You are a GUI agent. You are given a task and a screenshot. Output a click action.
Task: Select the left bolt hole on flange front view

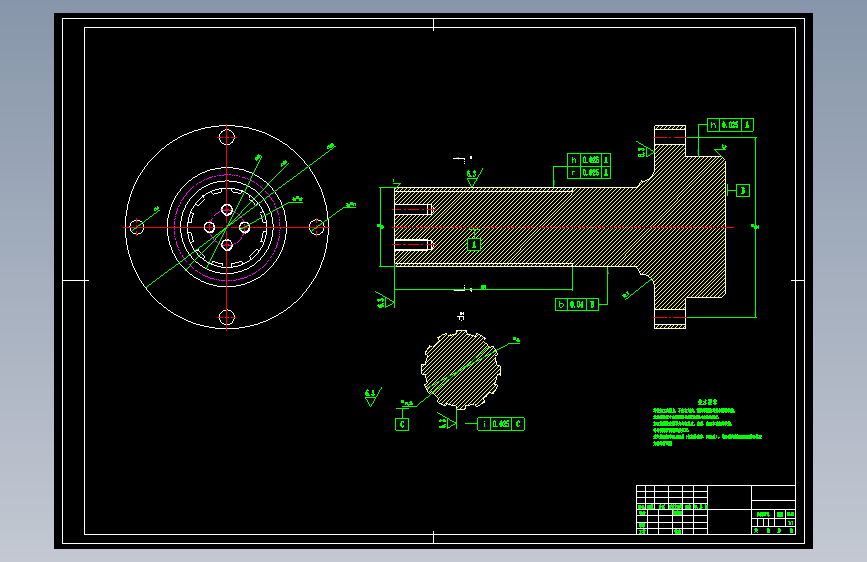pyautogui.click(x=137, y=227)
